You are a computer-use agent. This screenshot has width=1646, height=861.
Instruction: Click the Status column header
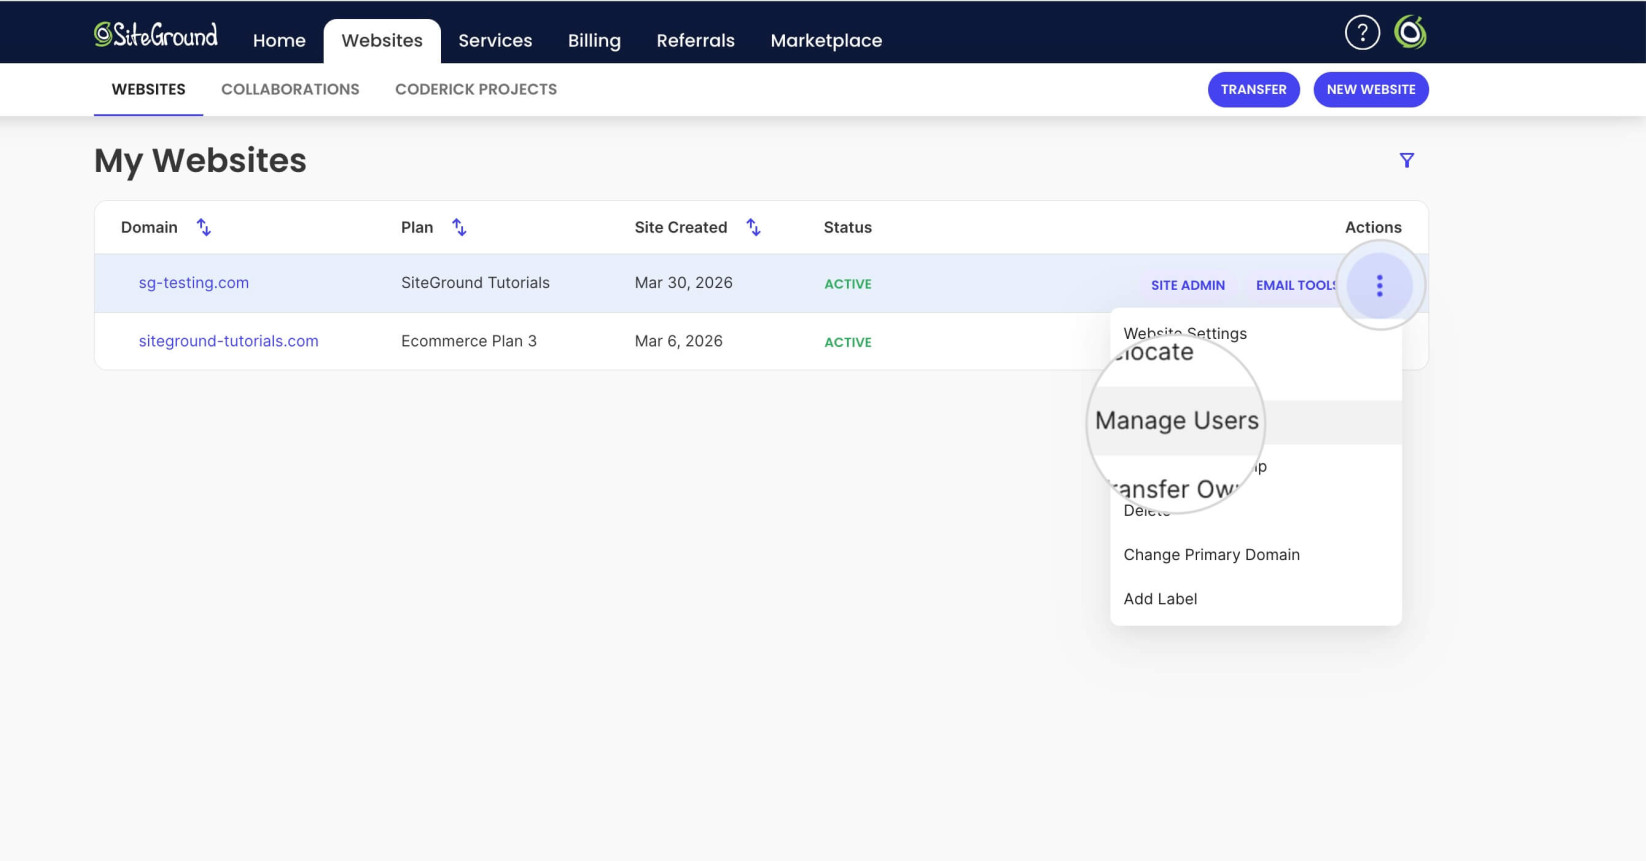click(847, 227)
